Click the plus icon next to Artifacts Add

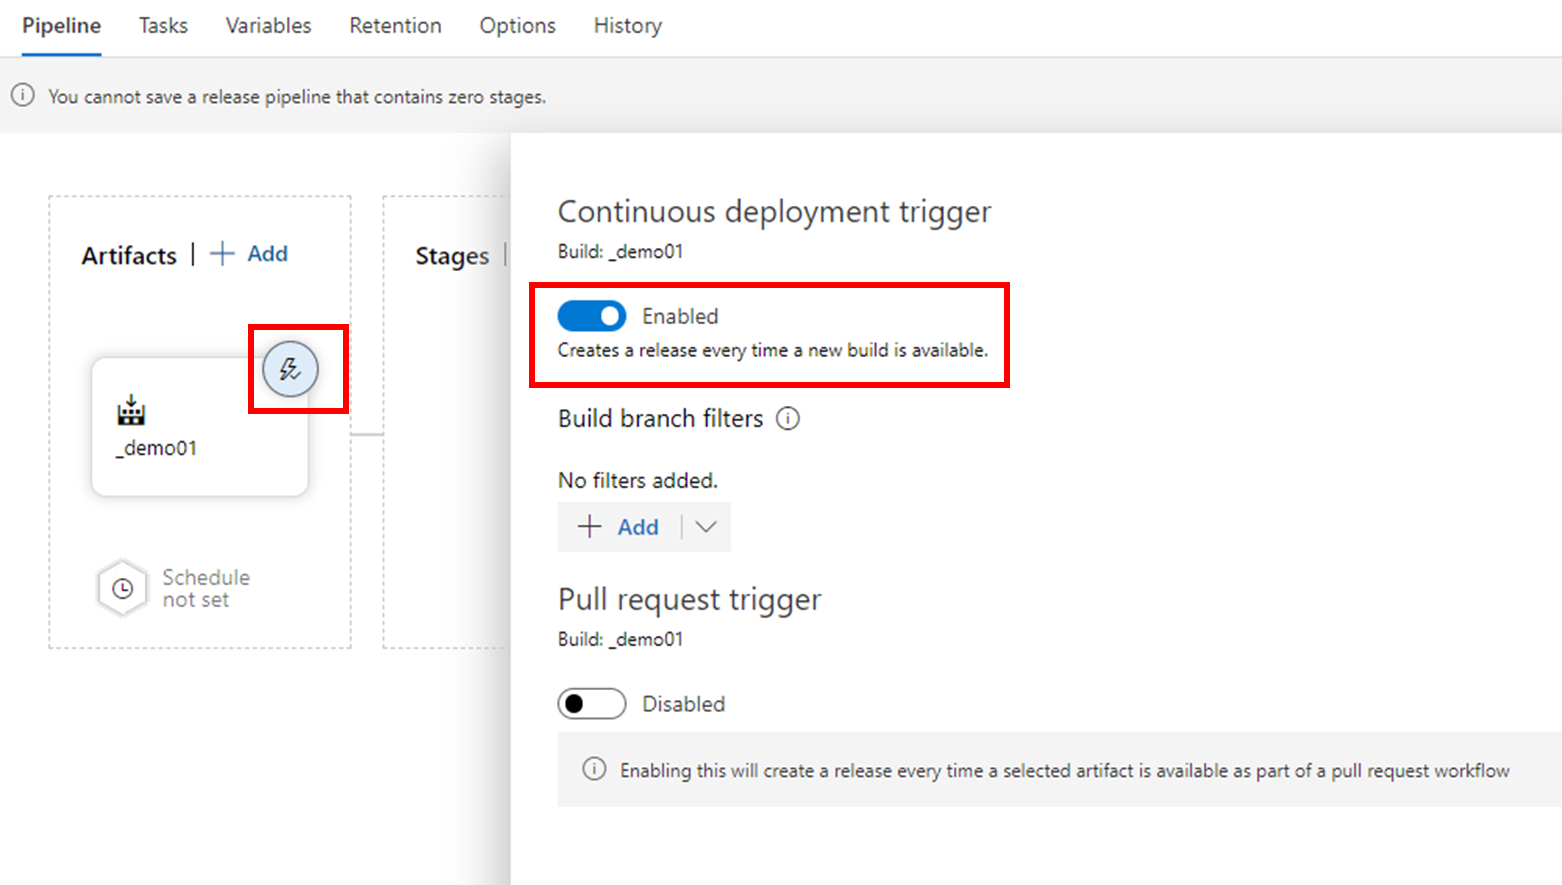(222, 254)
